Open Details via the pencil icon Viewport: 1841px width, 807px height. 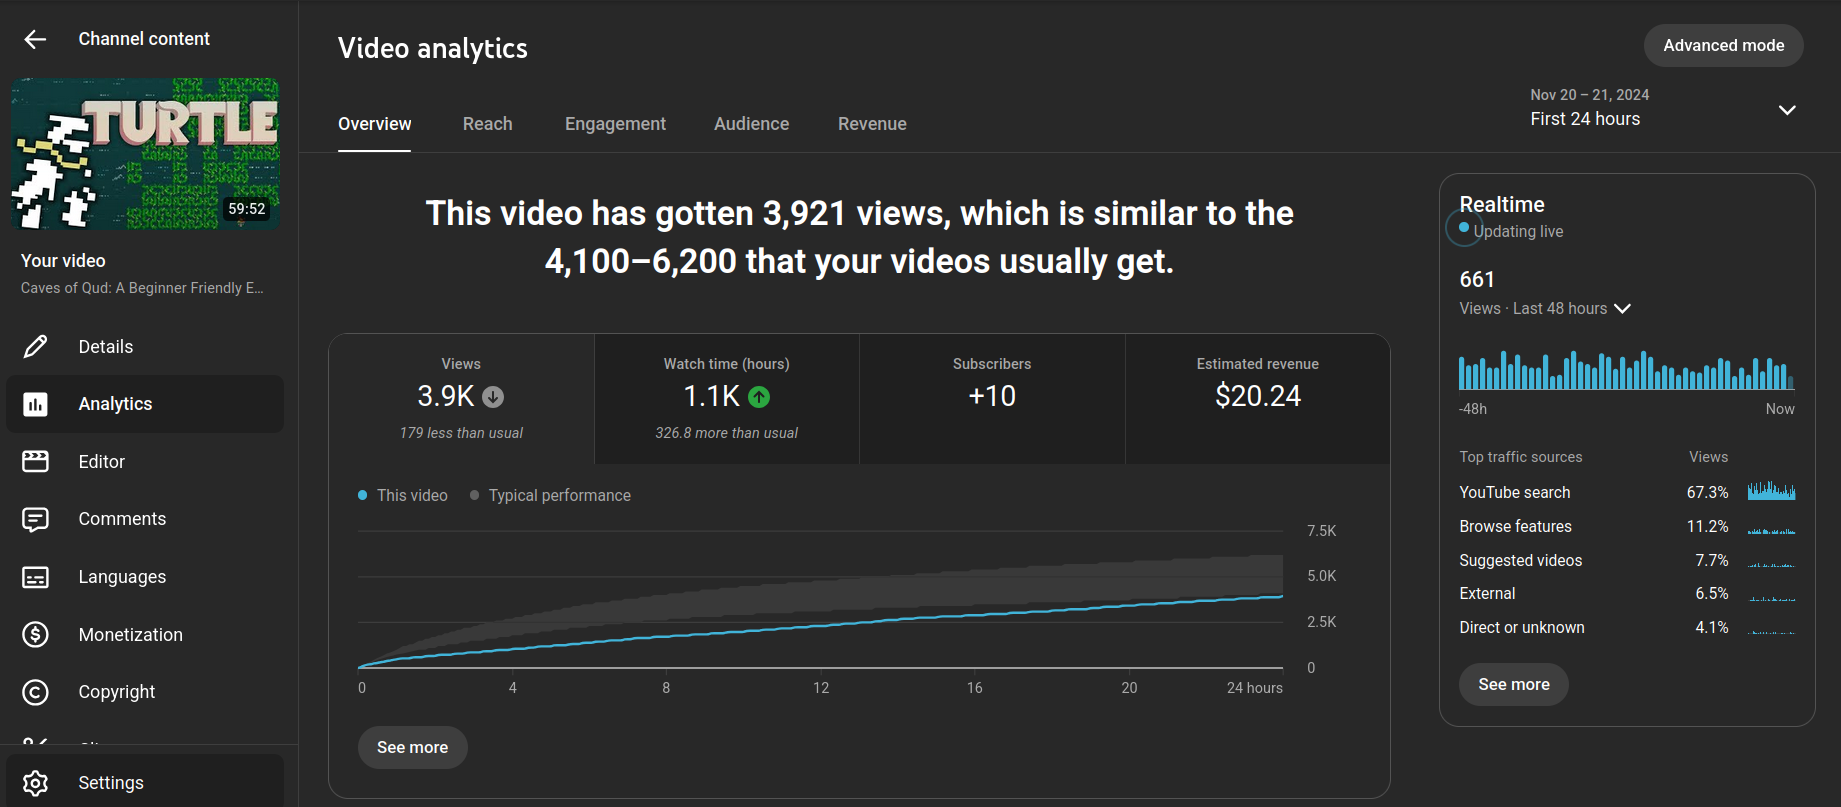click(x=35, y=347)
